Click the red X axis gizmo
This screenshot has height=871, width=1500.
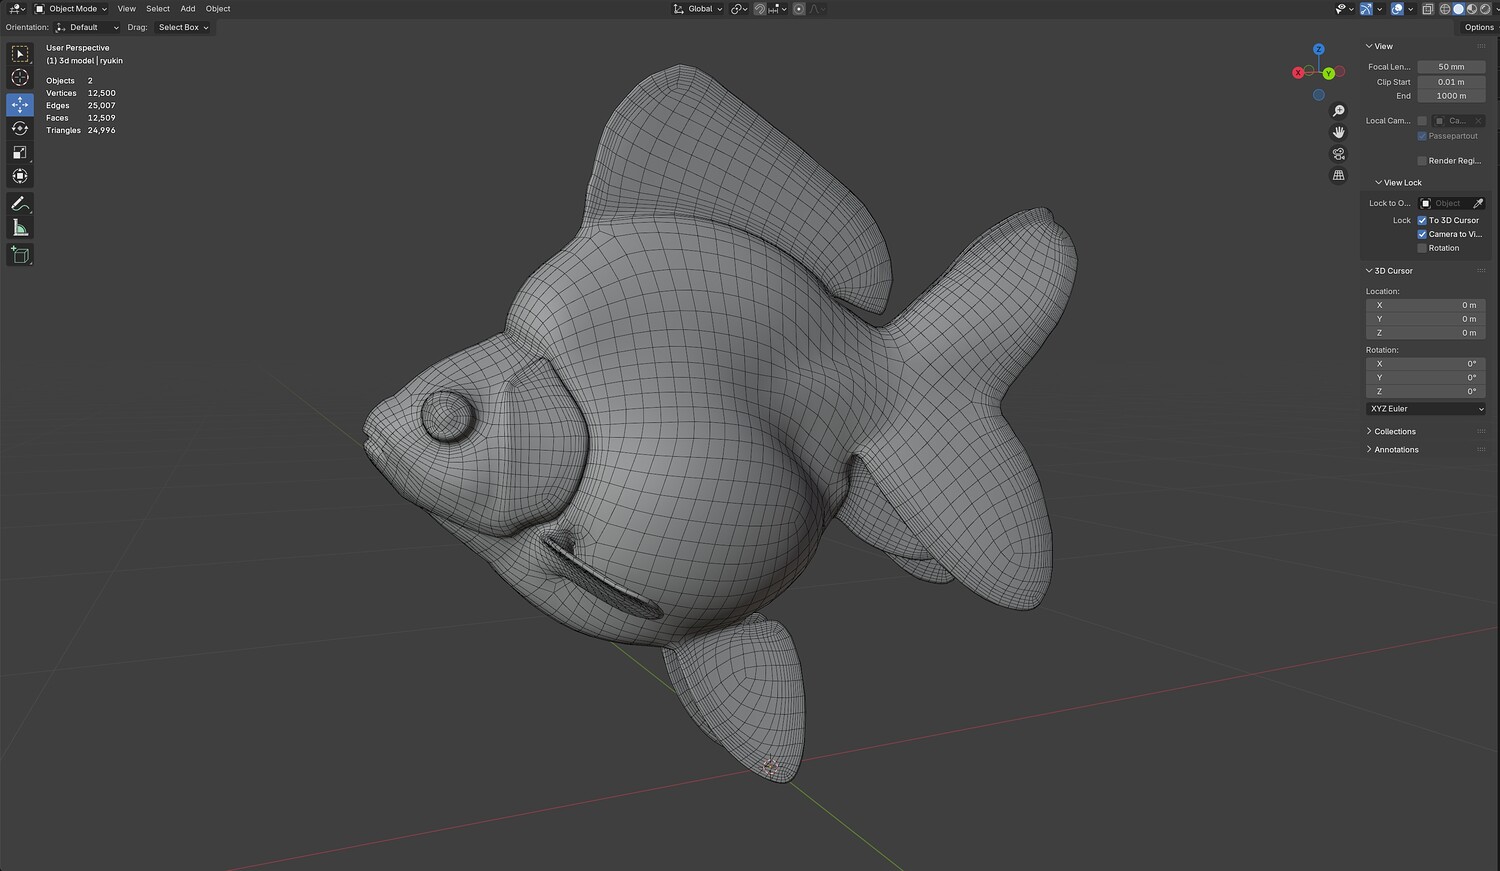(x=1298, y=72)
